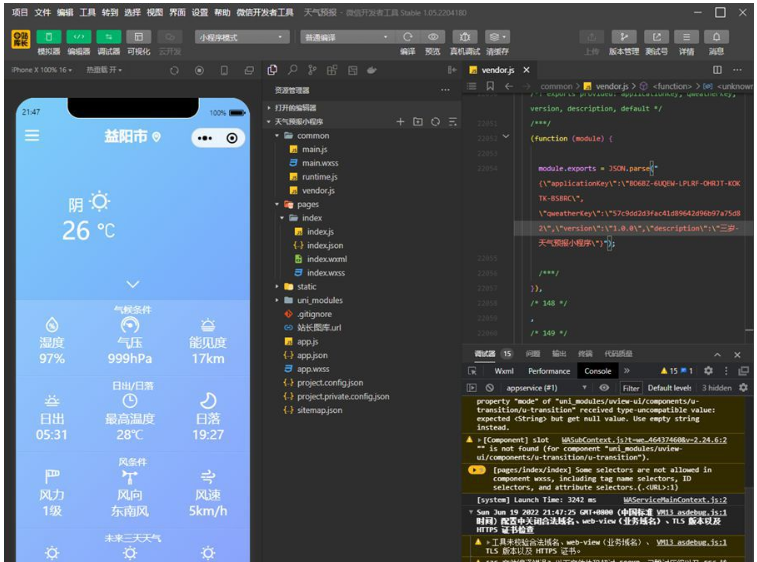The height and width of the screenshot is (562, 757).
Task: Toggle the debugger panel button
Action: pyautogui.click(x=109, y=37)
